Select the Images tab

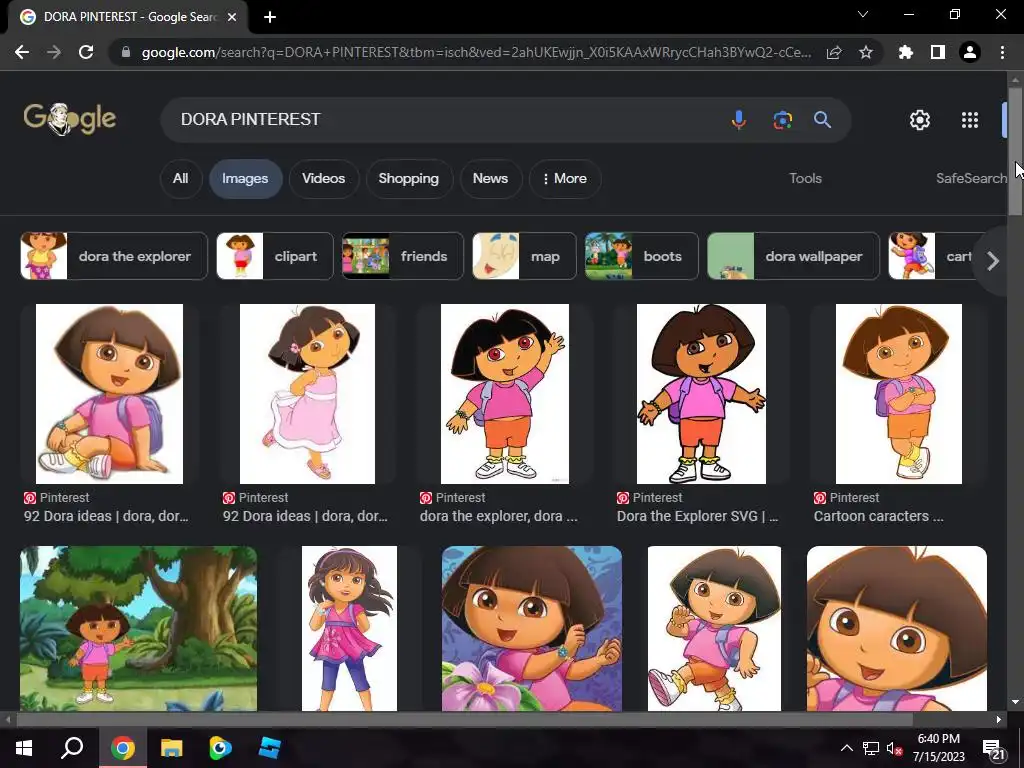tap(245, 178)
